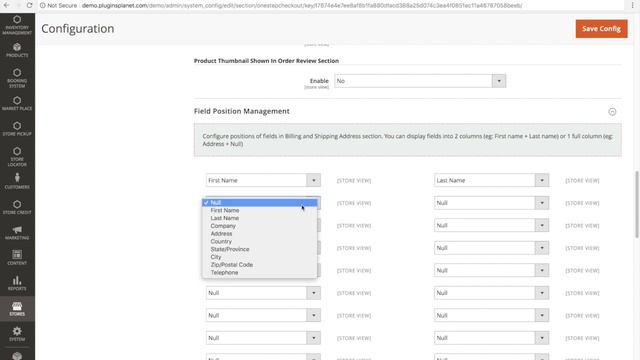Open right-column Null dropdown in eighth row

[491, 338]
